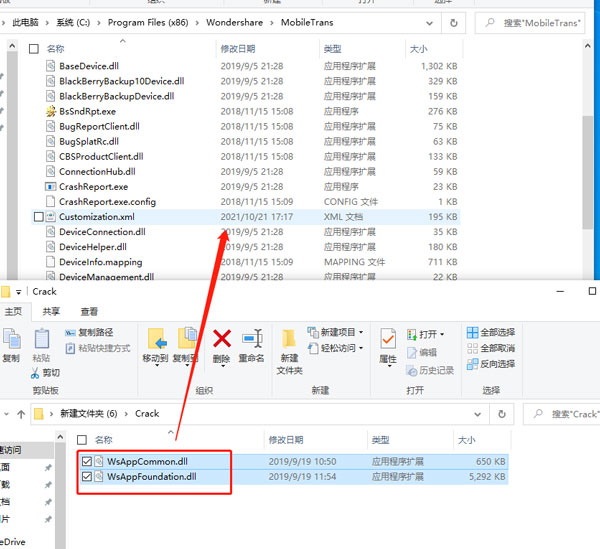Open MobileTrans address bar history dropdown
The height and width of the screenshot is (549, 600).
(x=429, y=23)
